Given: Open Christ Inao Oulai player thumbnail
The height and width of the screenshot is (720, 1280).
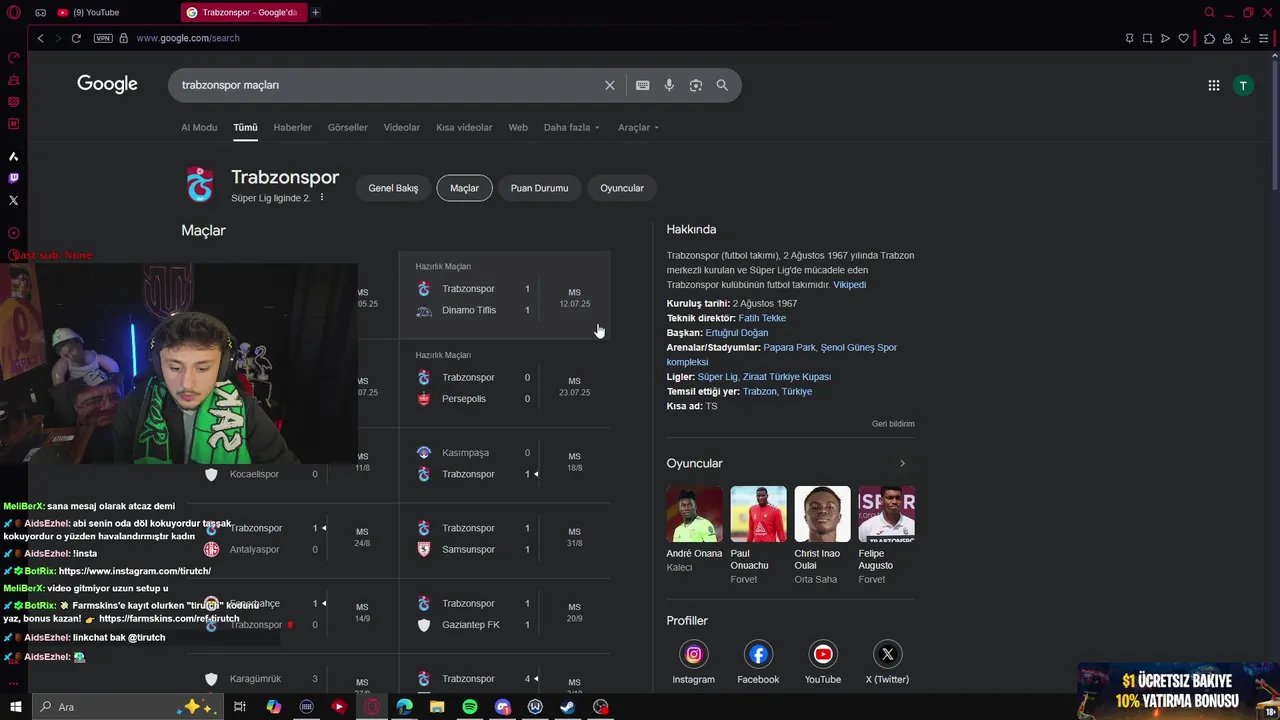Looking at the screenshot, I should [x=822, y=514].
